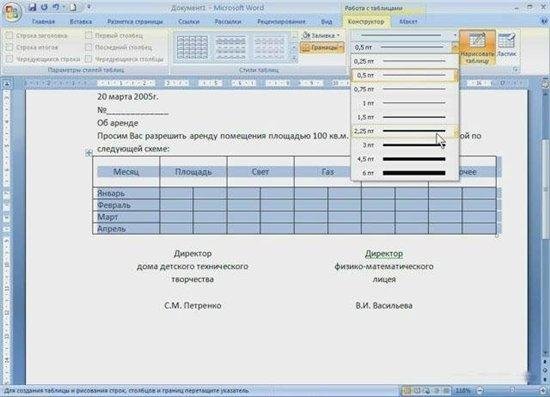
Task: Open the Главная tab
Action: (x=43, y=21)
